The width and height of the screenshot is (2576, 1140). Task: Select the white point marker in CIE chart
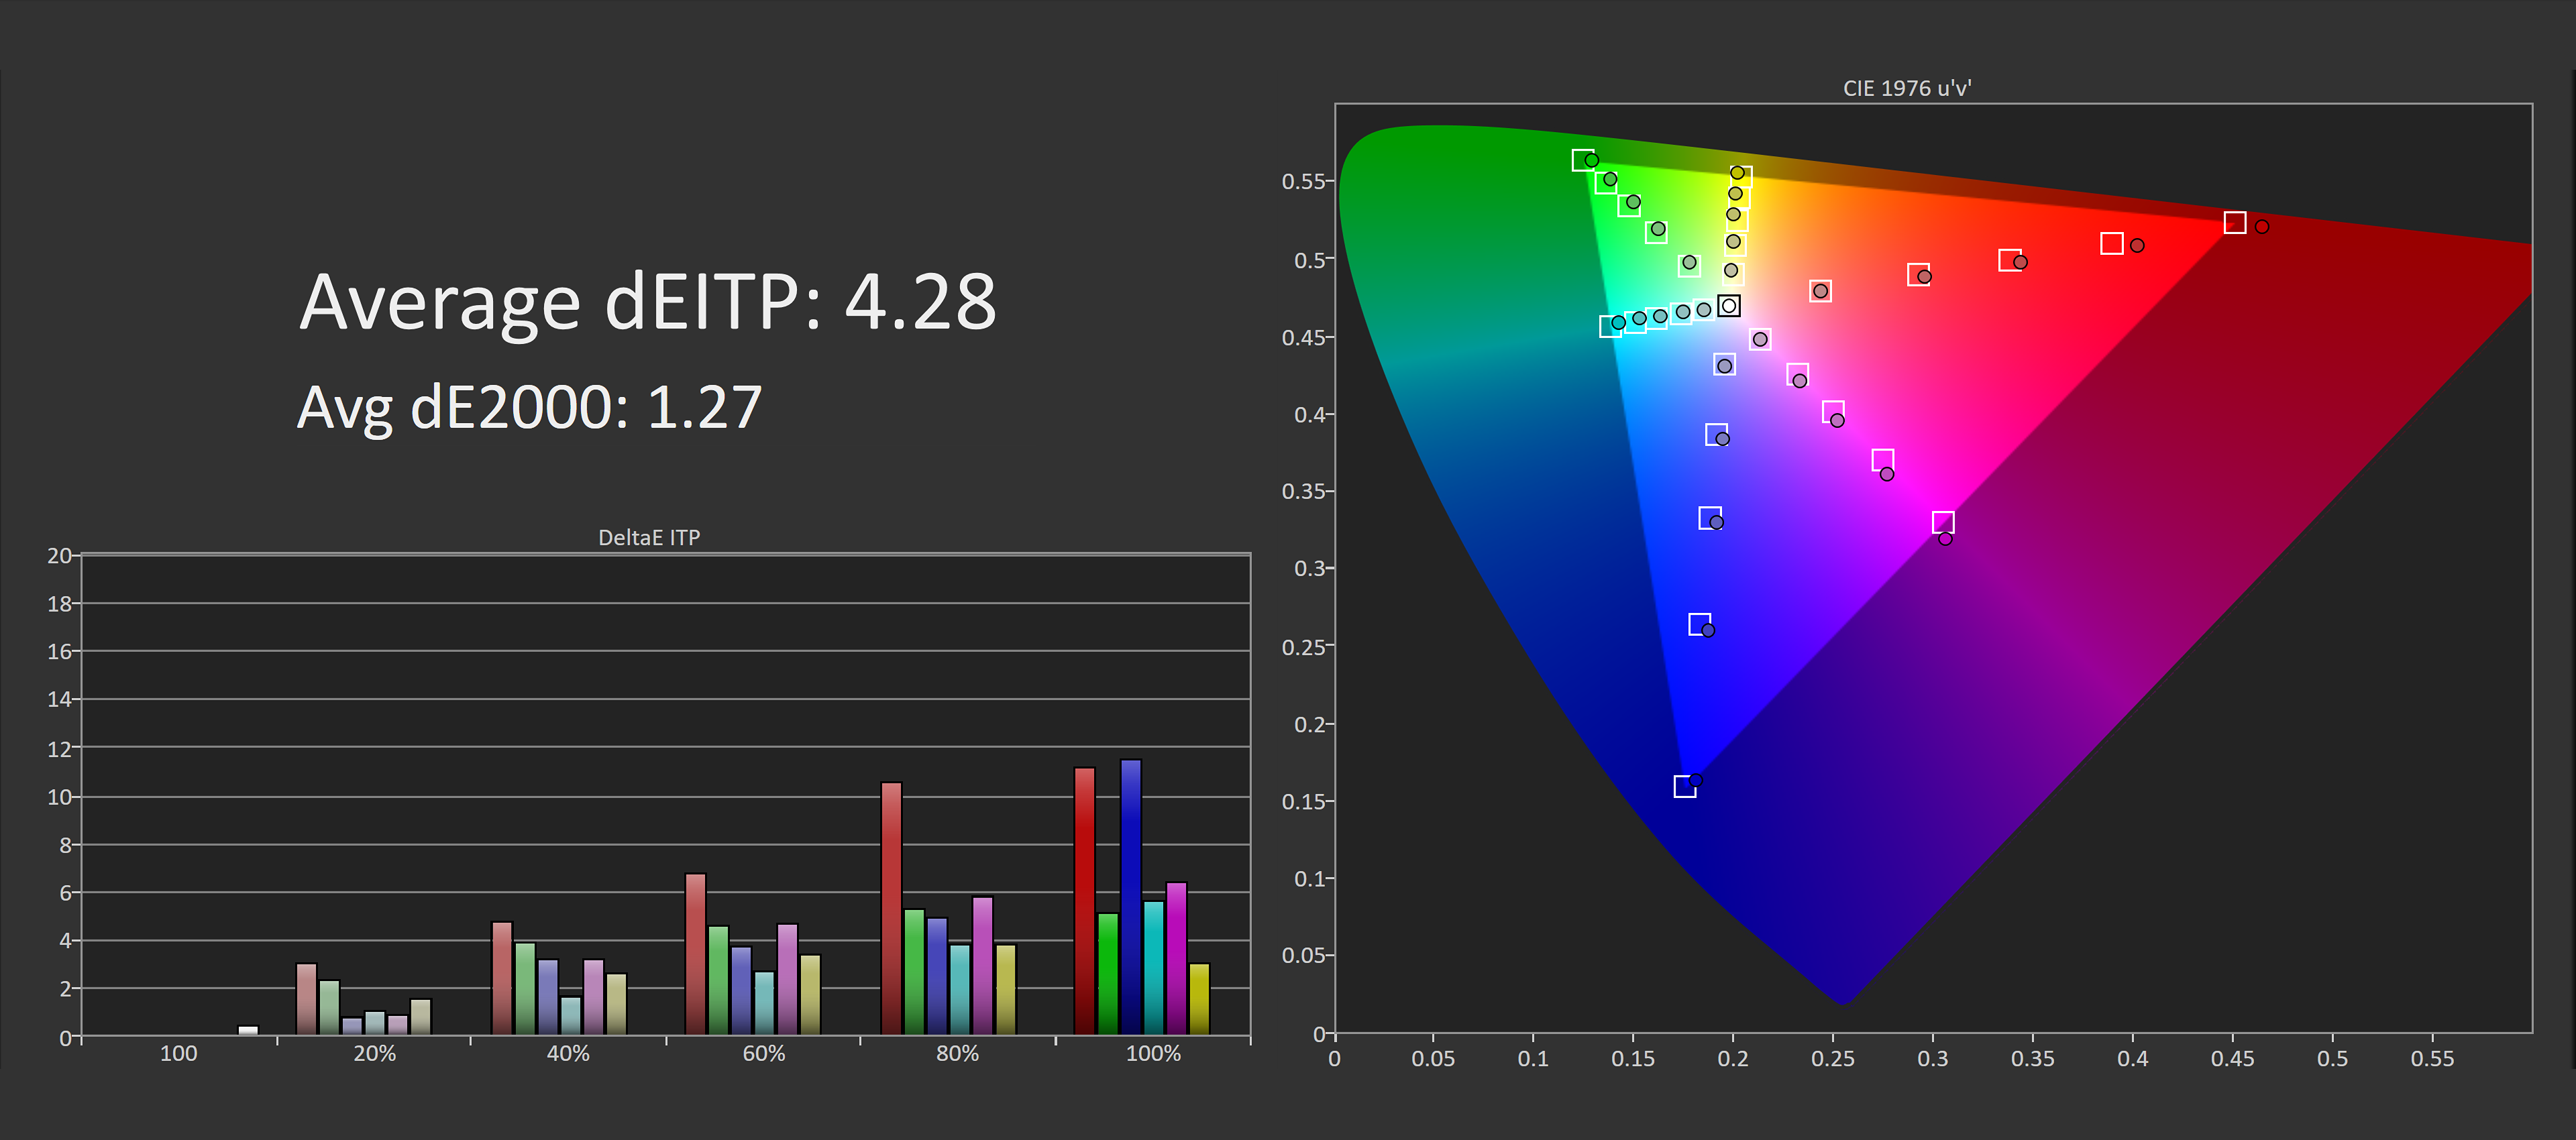point(1728,305)
